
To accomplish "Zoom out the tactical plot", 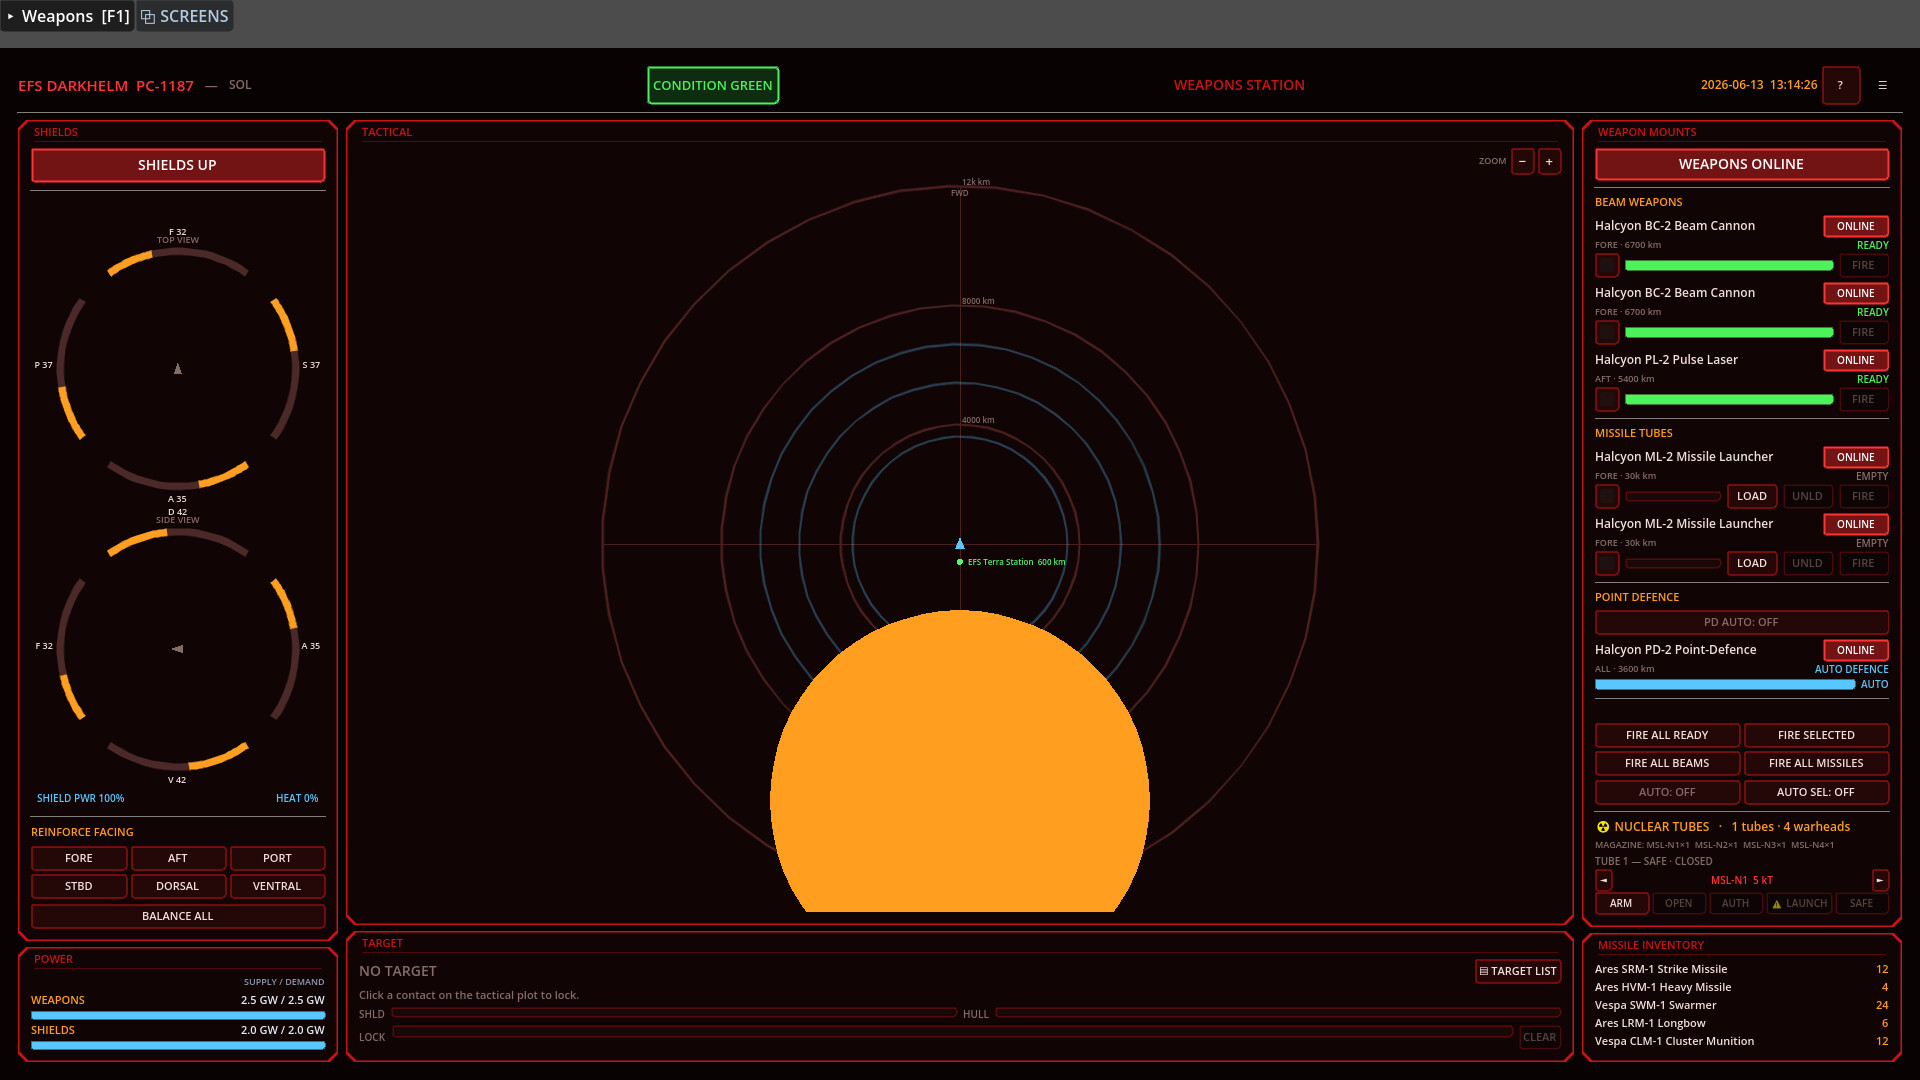I will click(1522, 162).
